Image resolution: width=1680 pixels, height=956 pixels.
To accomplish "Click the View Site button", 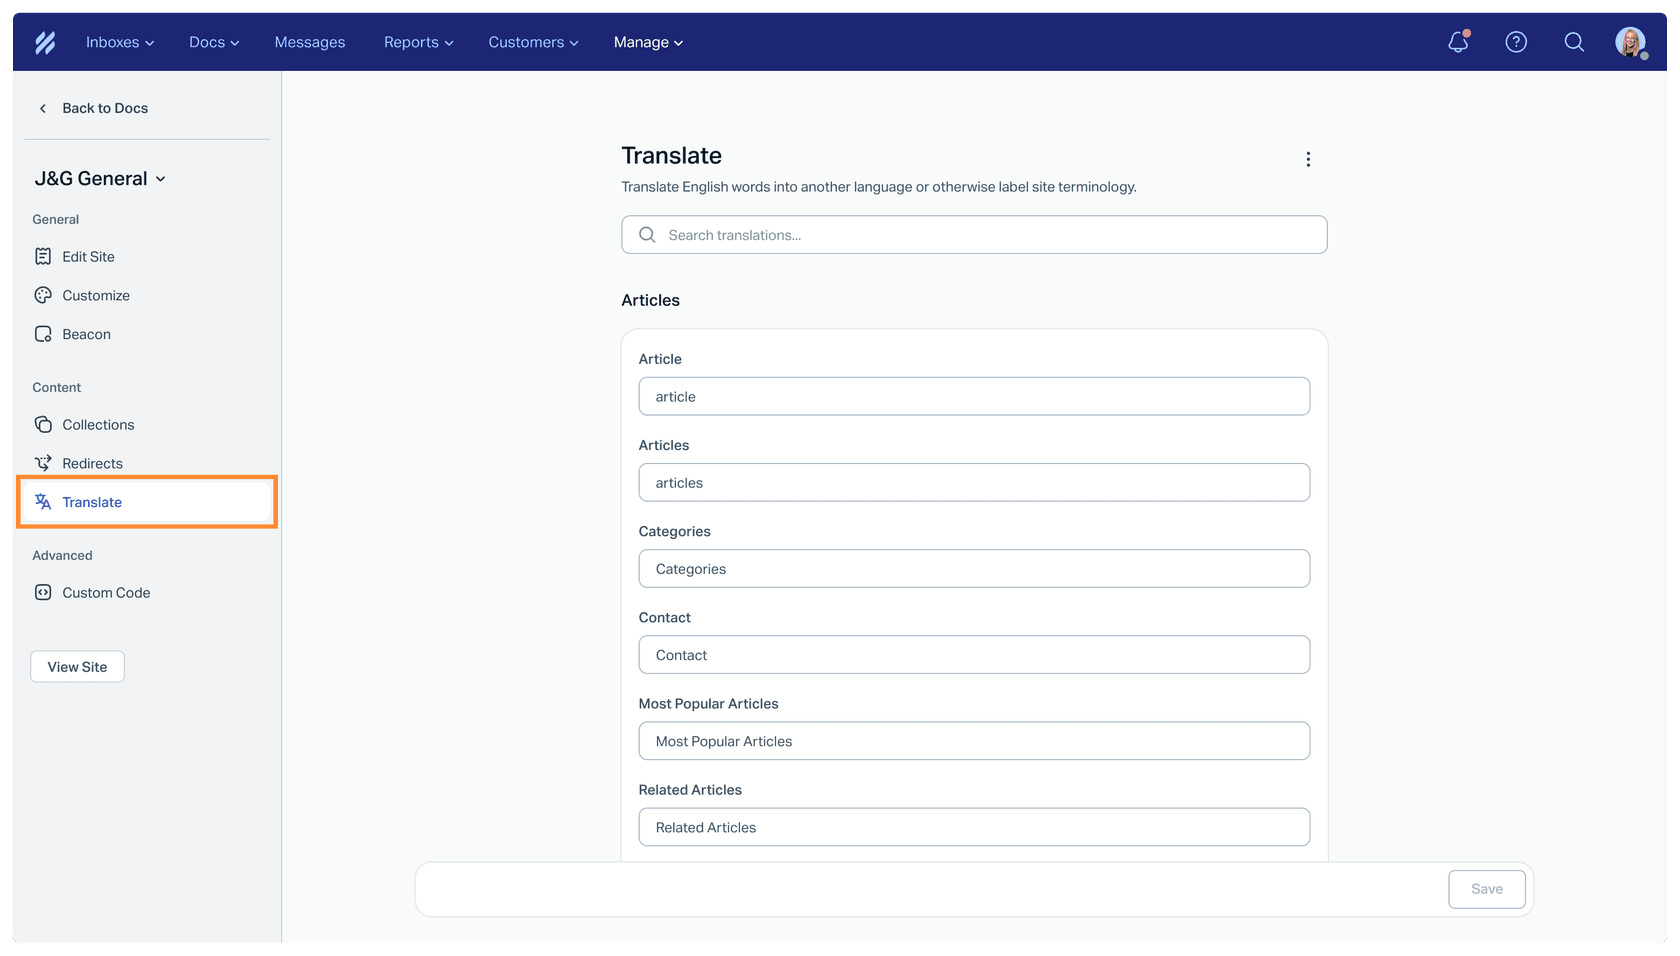I will click(x=77, y=667).
